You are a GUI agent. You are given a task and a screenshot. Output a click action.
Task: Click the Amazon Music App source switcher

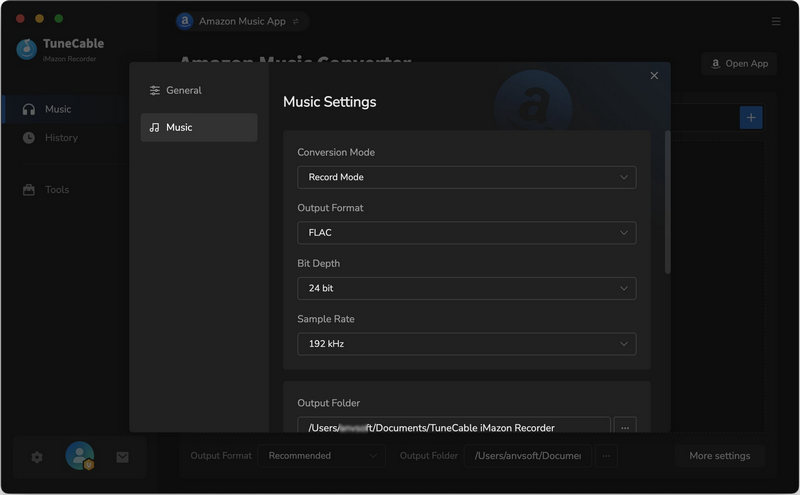[241, 21]
